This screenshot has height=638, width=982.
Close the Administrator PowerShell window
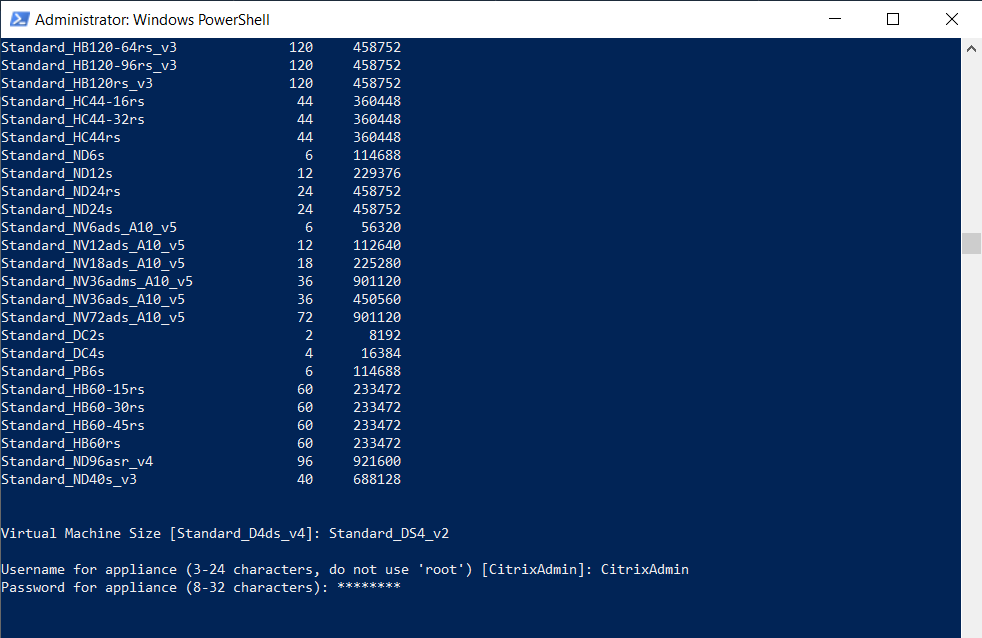(951, 19)
